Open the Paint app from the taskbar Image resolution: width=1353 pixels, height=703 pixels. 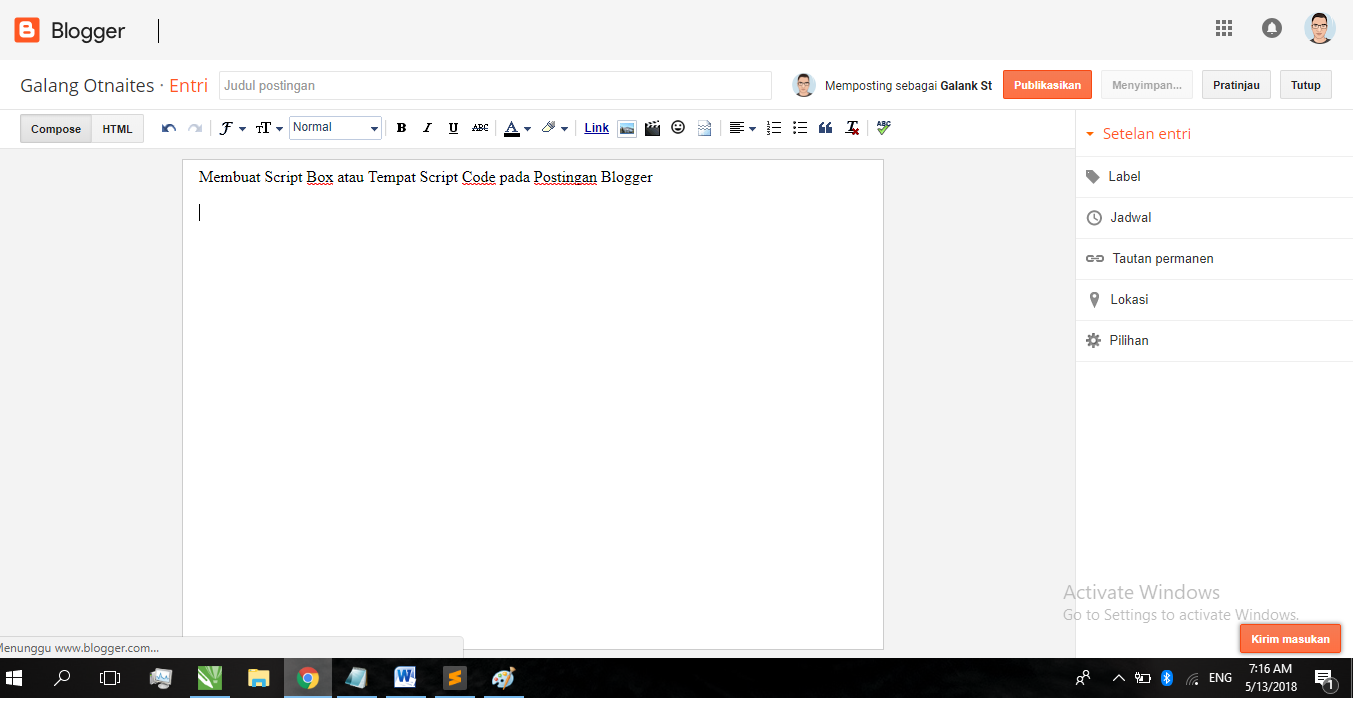503,678
